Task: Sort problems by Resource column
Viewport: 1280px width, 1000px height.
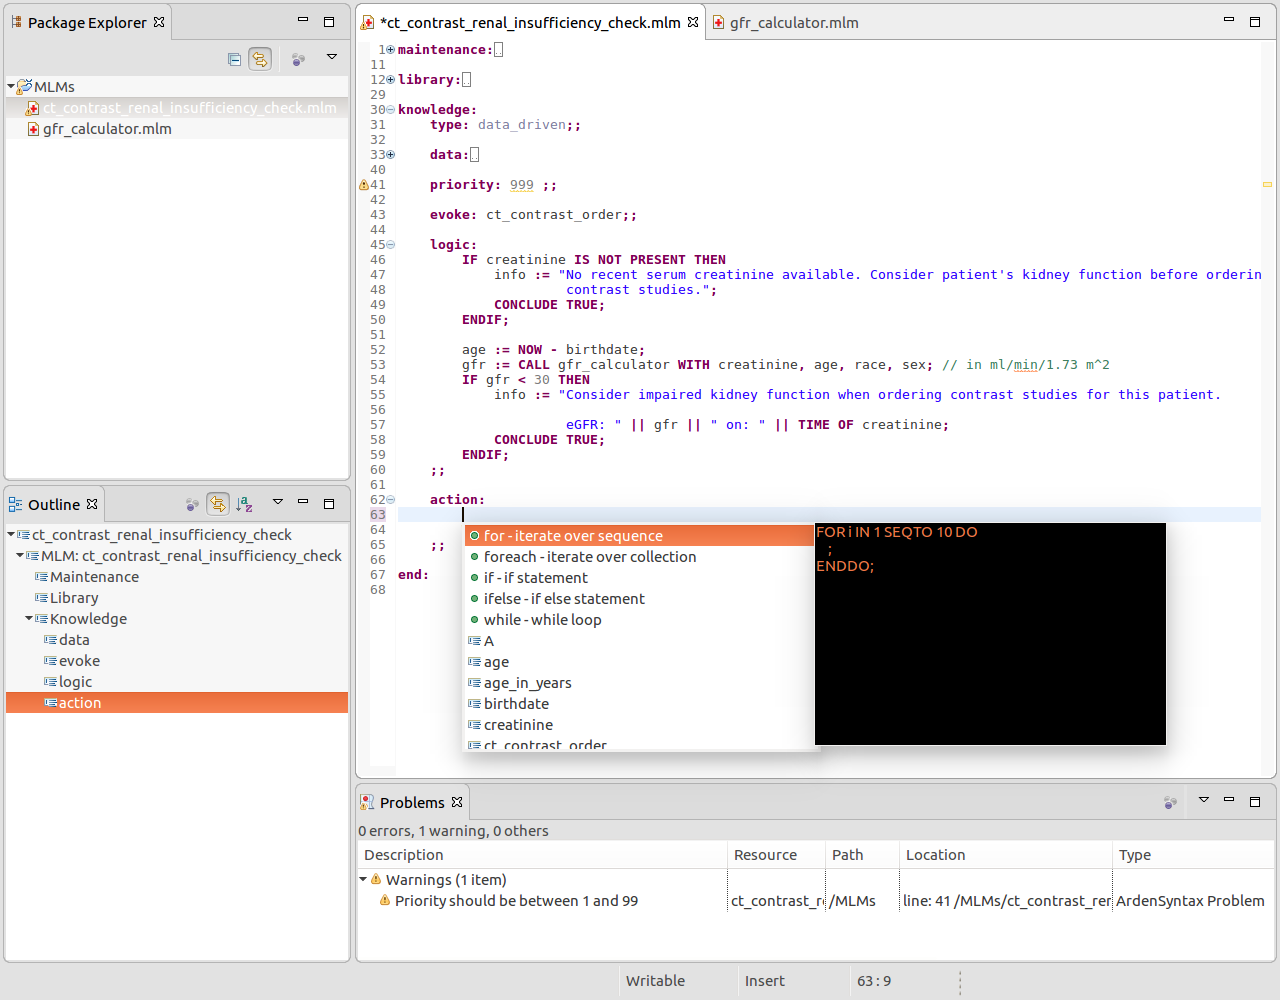Action: (x=777, y=855)
